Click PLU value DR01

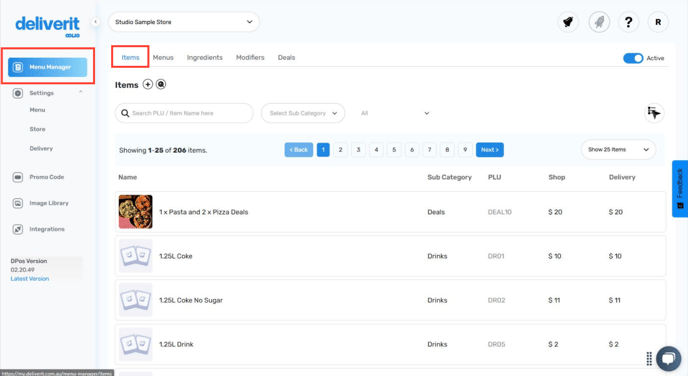coord(496,256)
